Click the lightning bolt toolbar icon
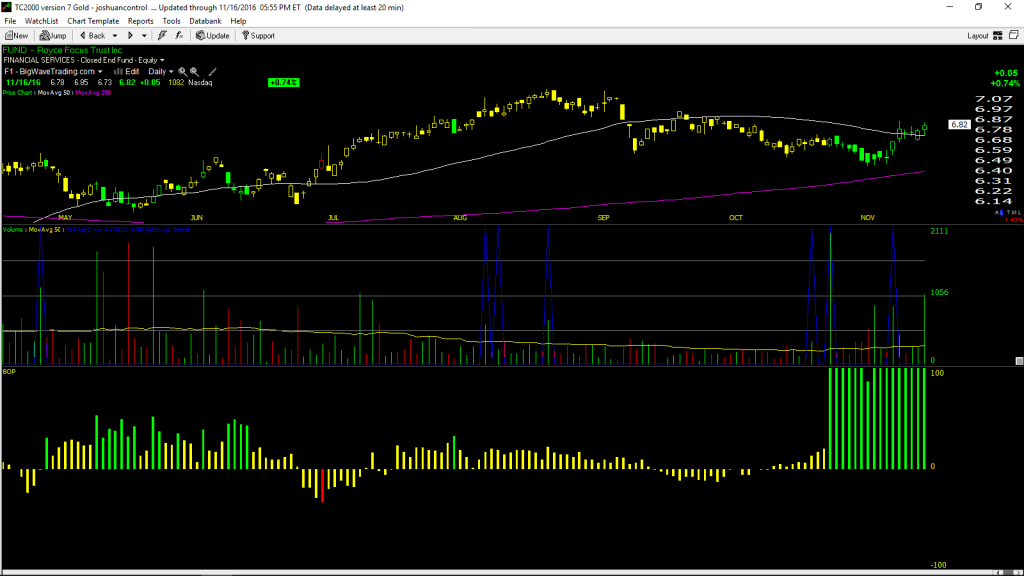1024x576 pixels. pos(162,36)
